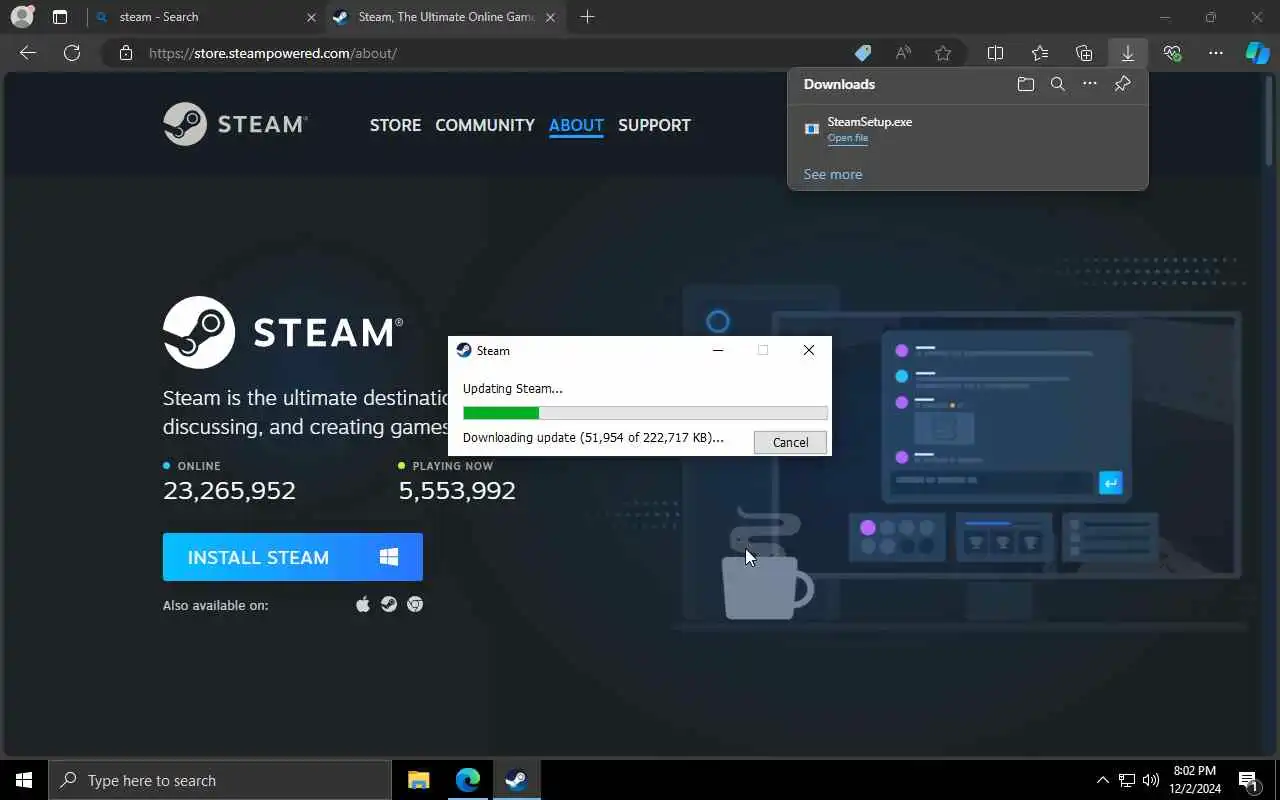The image size is (1280, 800).
Task: Show hidden system tray icons
Action: (x=1103, y=780)
